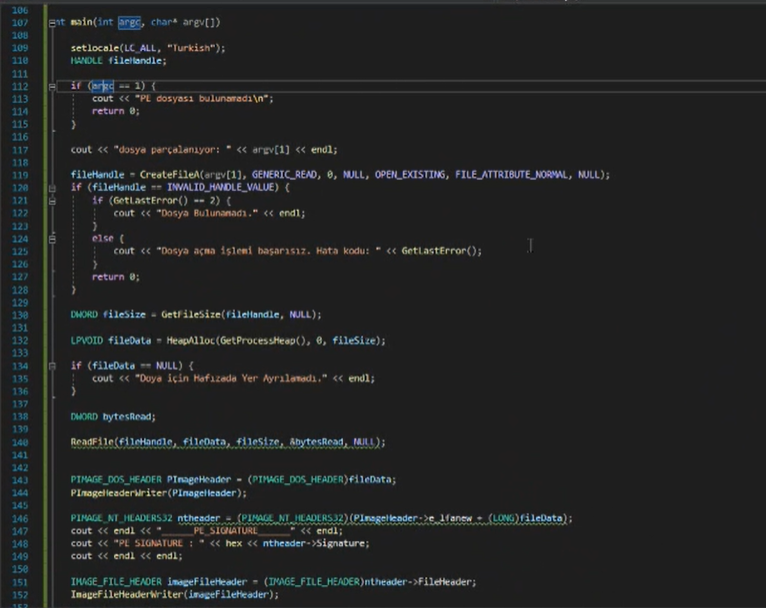
Task: Click the PImageHeaderWriter function call
Action: 119,493
